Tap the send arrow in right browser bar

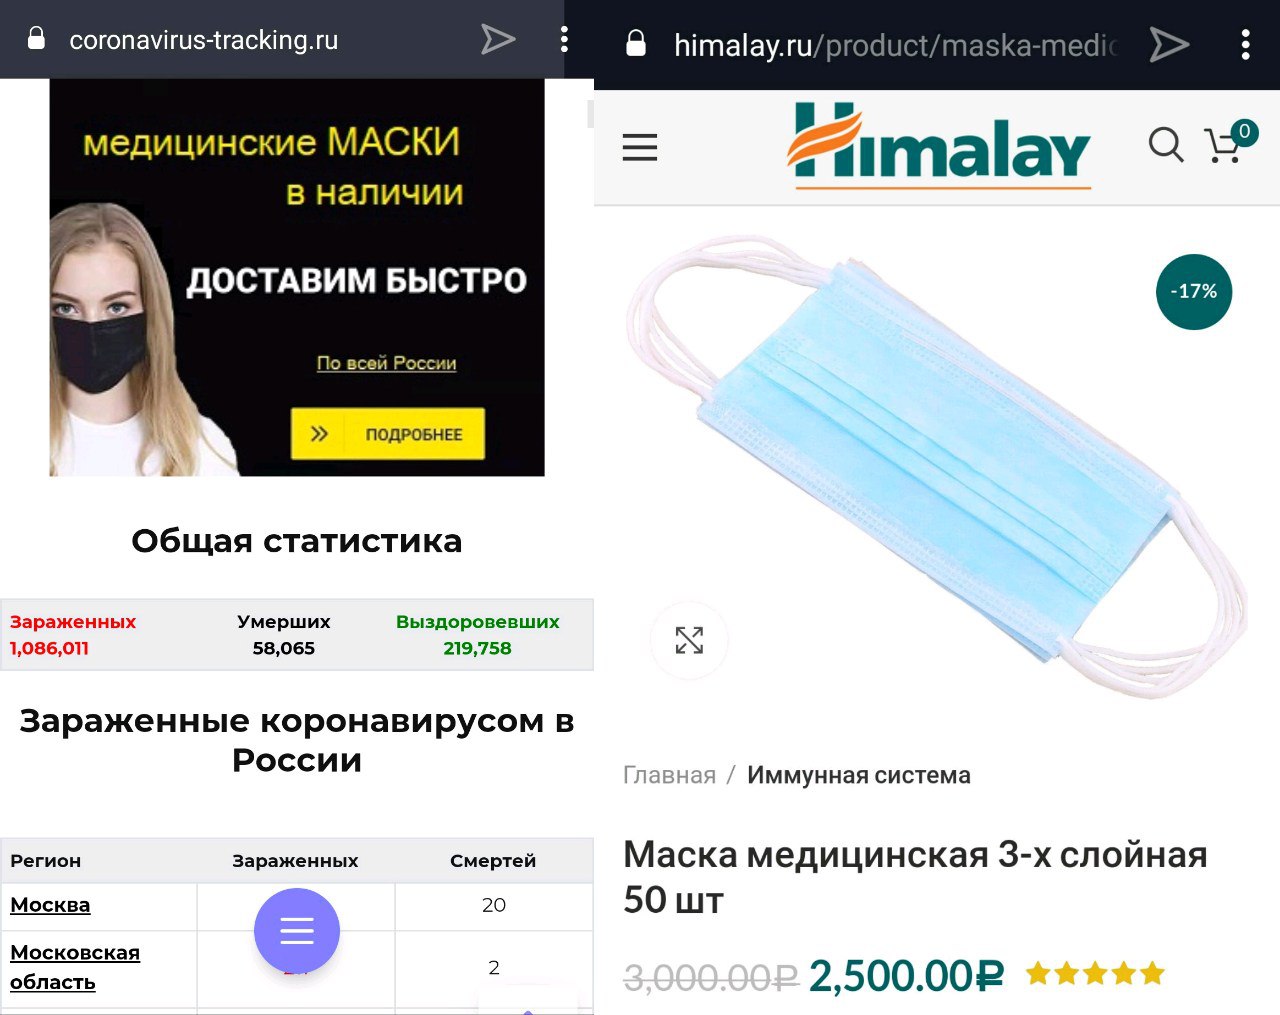pos(1168,44)
